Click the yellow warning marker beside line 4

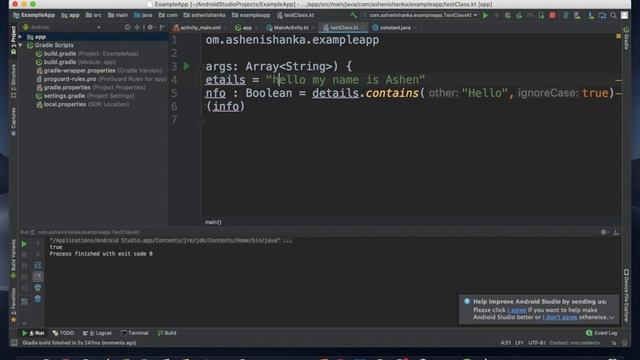pyautogui.click(x=618, y=80)
